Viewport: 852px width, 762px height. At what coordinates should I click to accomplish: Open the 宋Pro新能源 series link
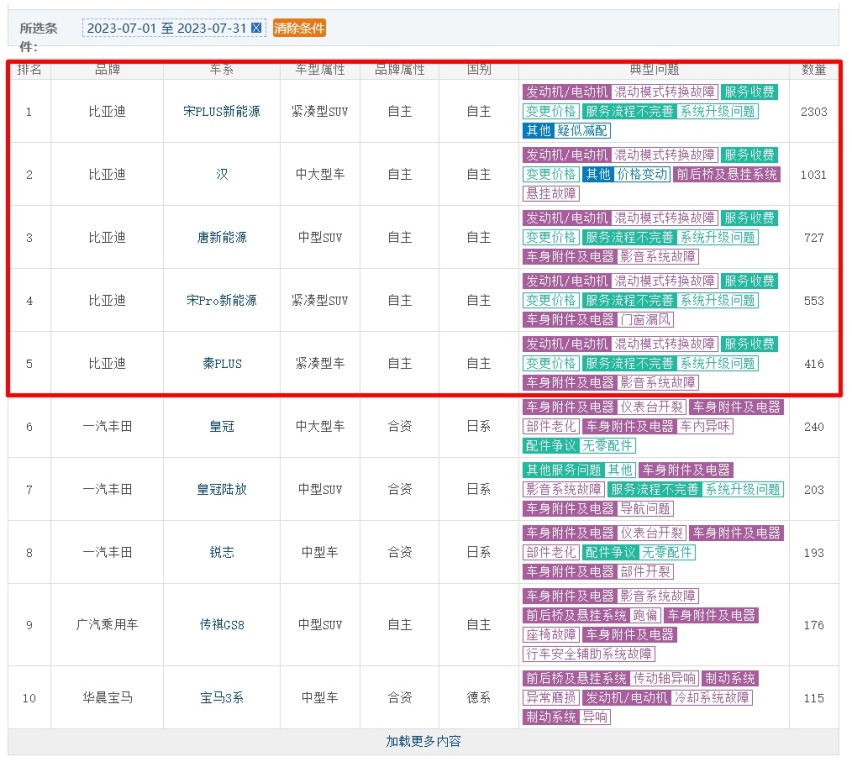click(220, 300)
